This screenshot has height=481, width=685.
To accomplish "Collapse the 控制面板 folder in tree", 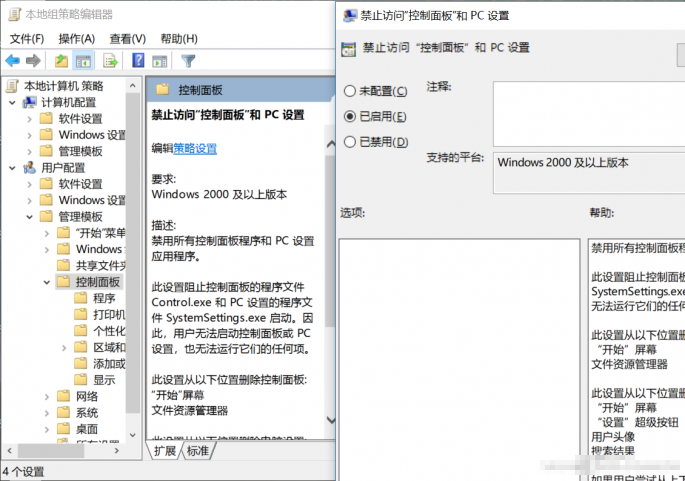I will click(x=47, y=282).
